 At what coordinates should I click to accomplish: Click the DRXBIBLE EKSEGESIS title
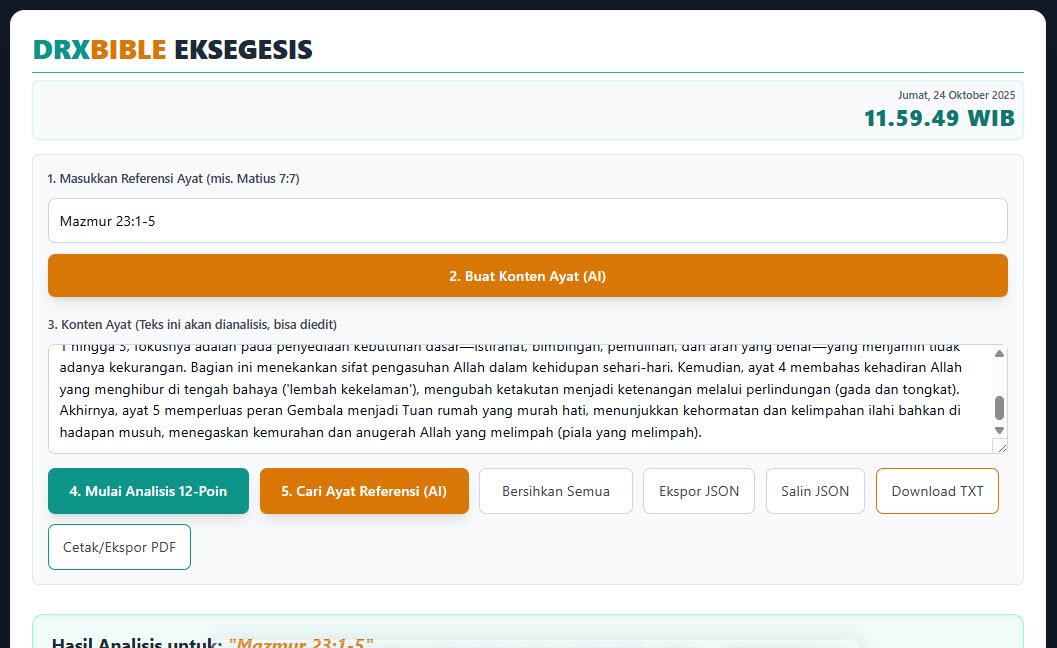point(173,49)
